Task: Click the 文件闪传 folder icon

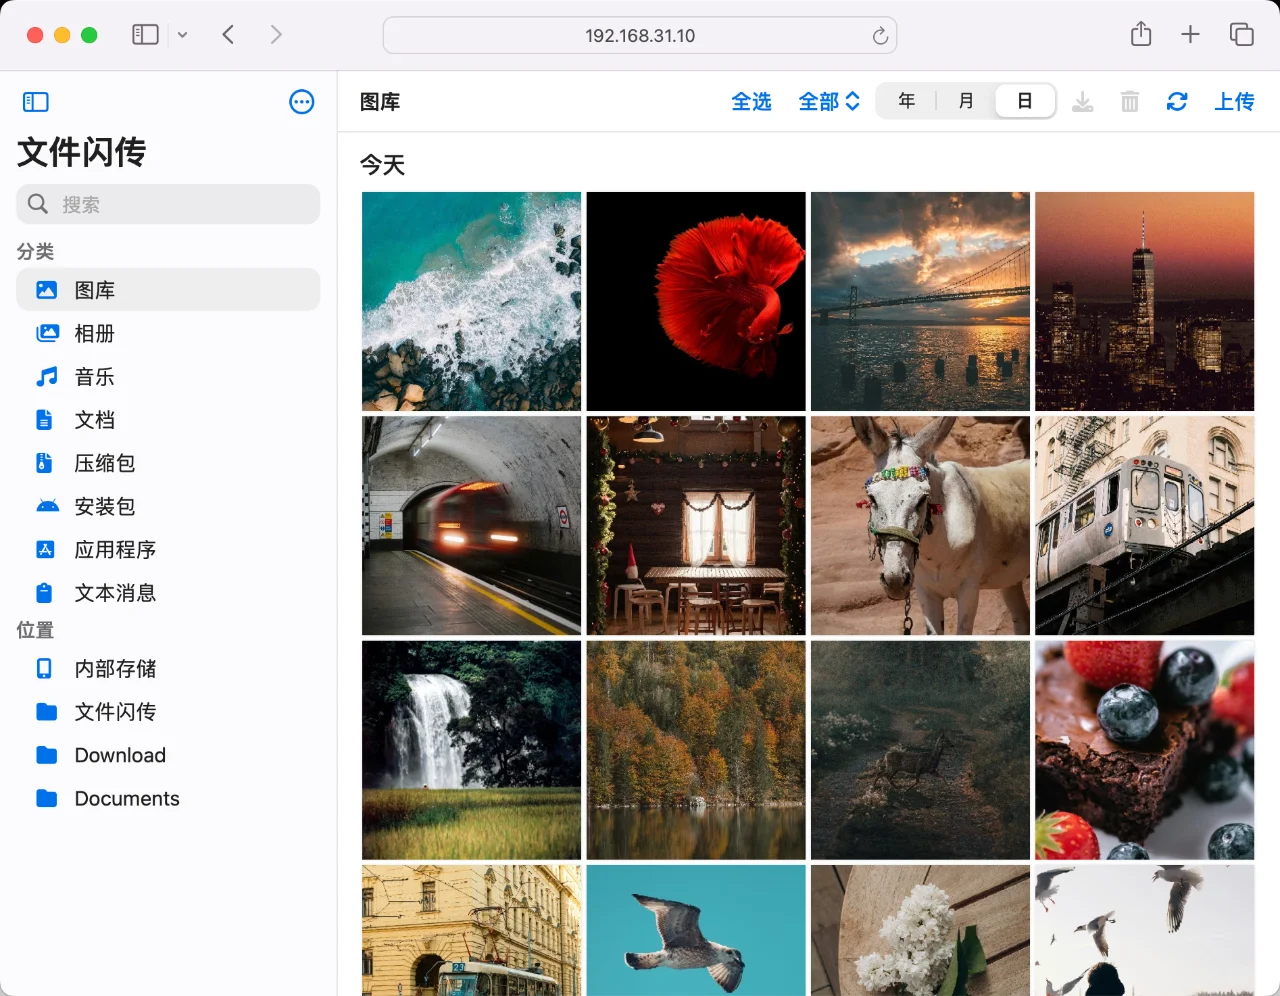Action: click(x=47, y=712)
